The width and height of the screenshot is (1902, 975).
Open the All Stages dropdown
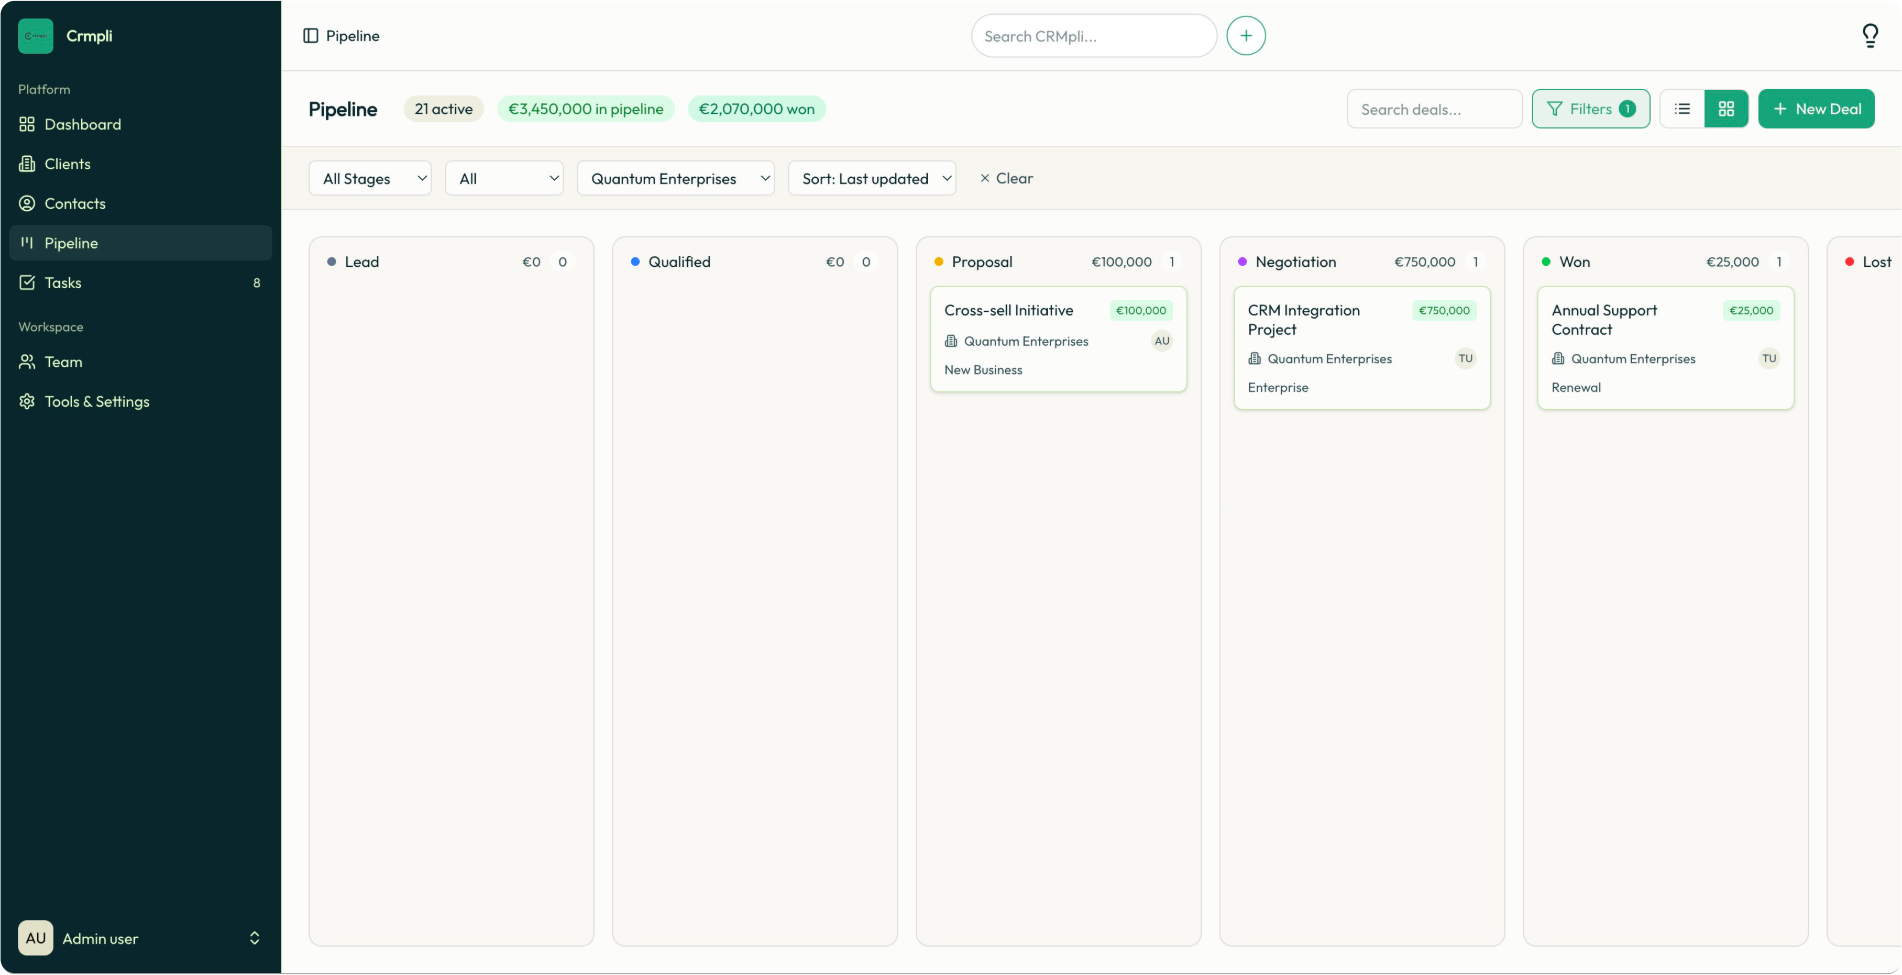pyautogui.click(x=369, y=178)
